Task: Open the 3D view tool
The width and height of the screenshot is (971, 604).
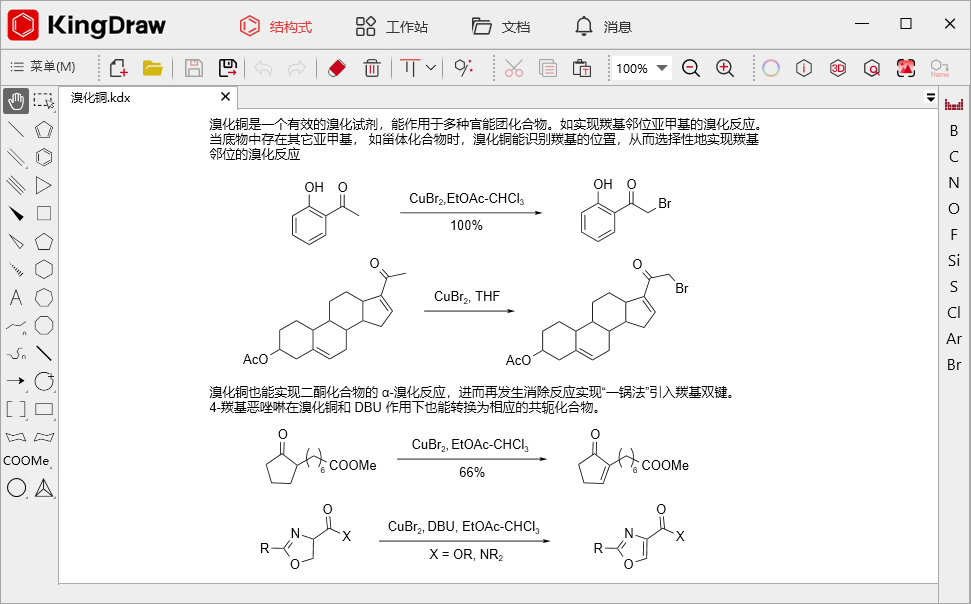Action: click(838, 67)
